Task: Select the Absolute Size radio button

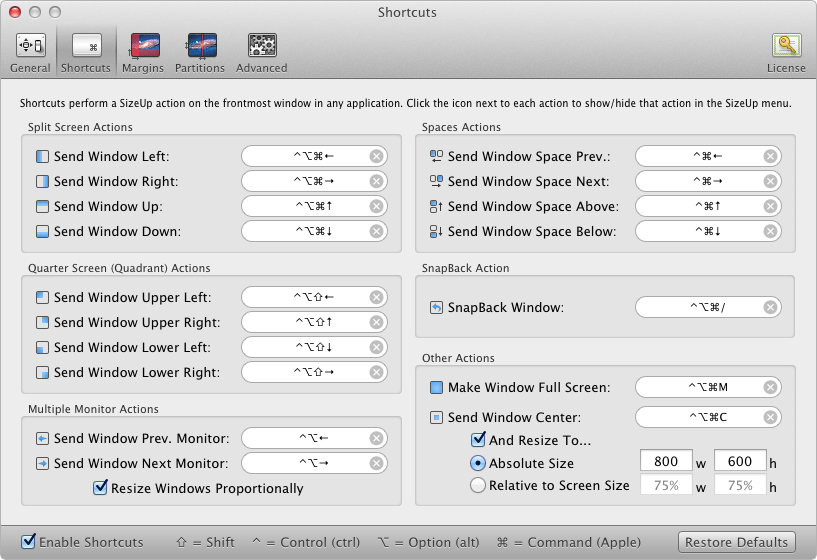Action: (478, 464)
